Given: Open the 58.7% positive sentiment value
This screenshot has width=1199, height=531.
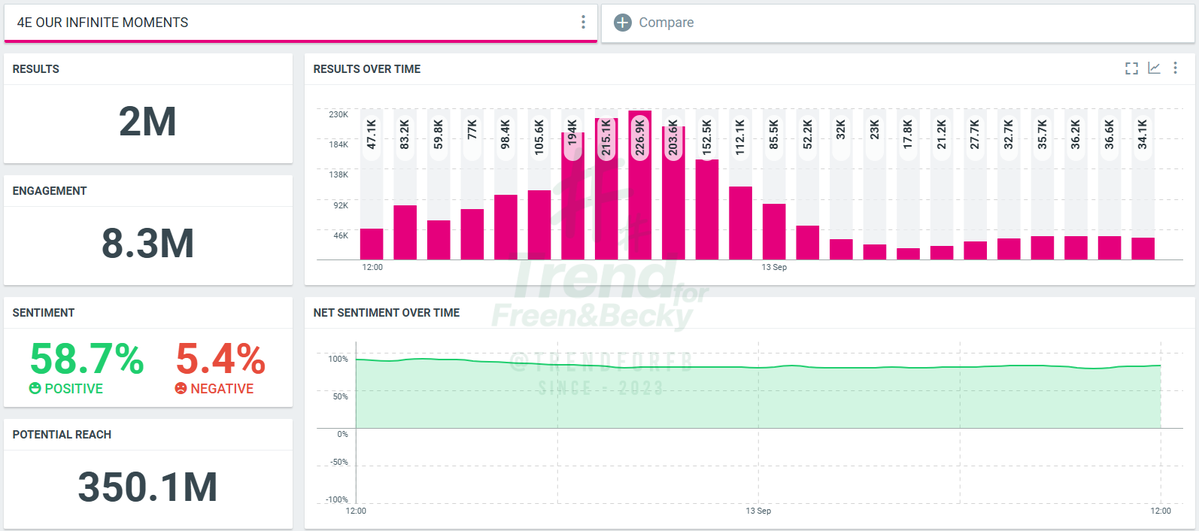Looking at the screenshot, I should coord(86,360).
